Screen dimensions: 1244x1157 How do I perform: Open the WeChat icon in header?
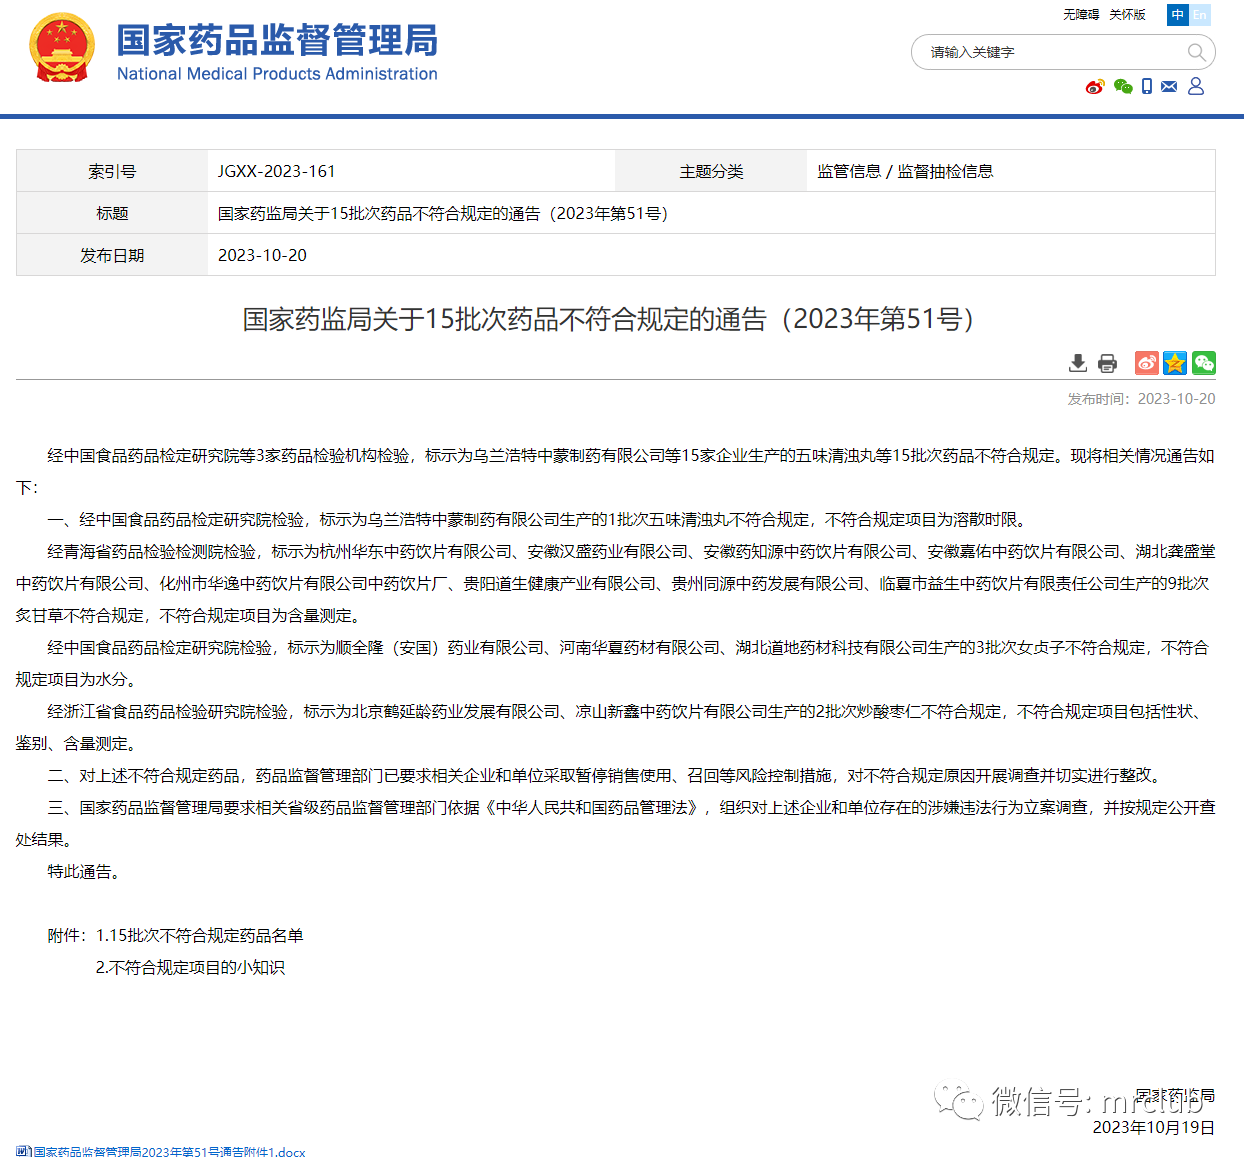pyautogui.click(x=1123, y=87)
